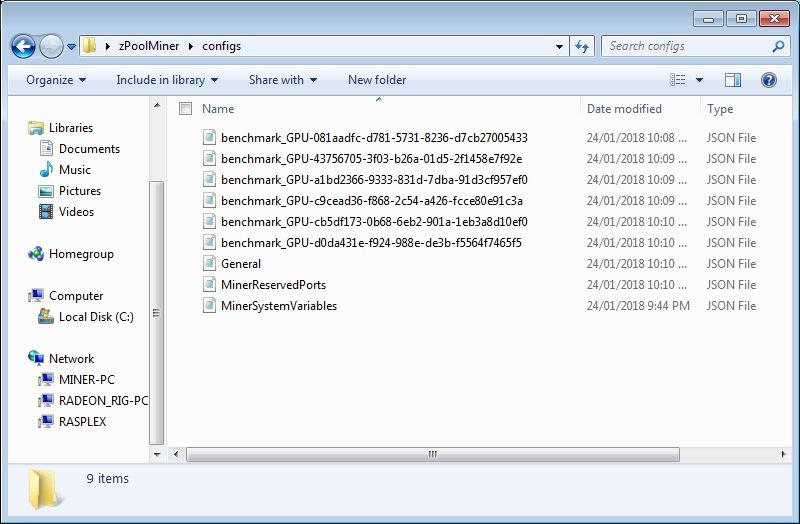The height and width of the screenshot is (524, 800).
Task: Select file name benchmark_GPU-081aadfc-d781-5731-8236-d7cb27005433
Action: tap(374, 138)
